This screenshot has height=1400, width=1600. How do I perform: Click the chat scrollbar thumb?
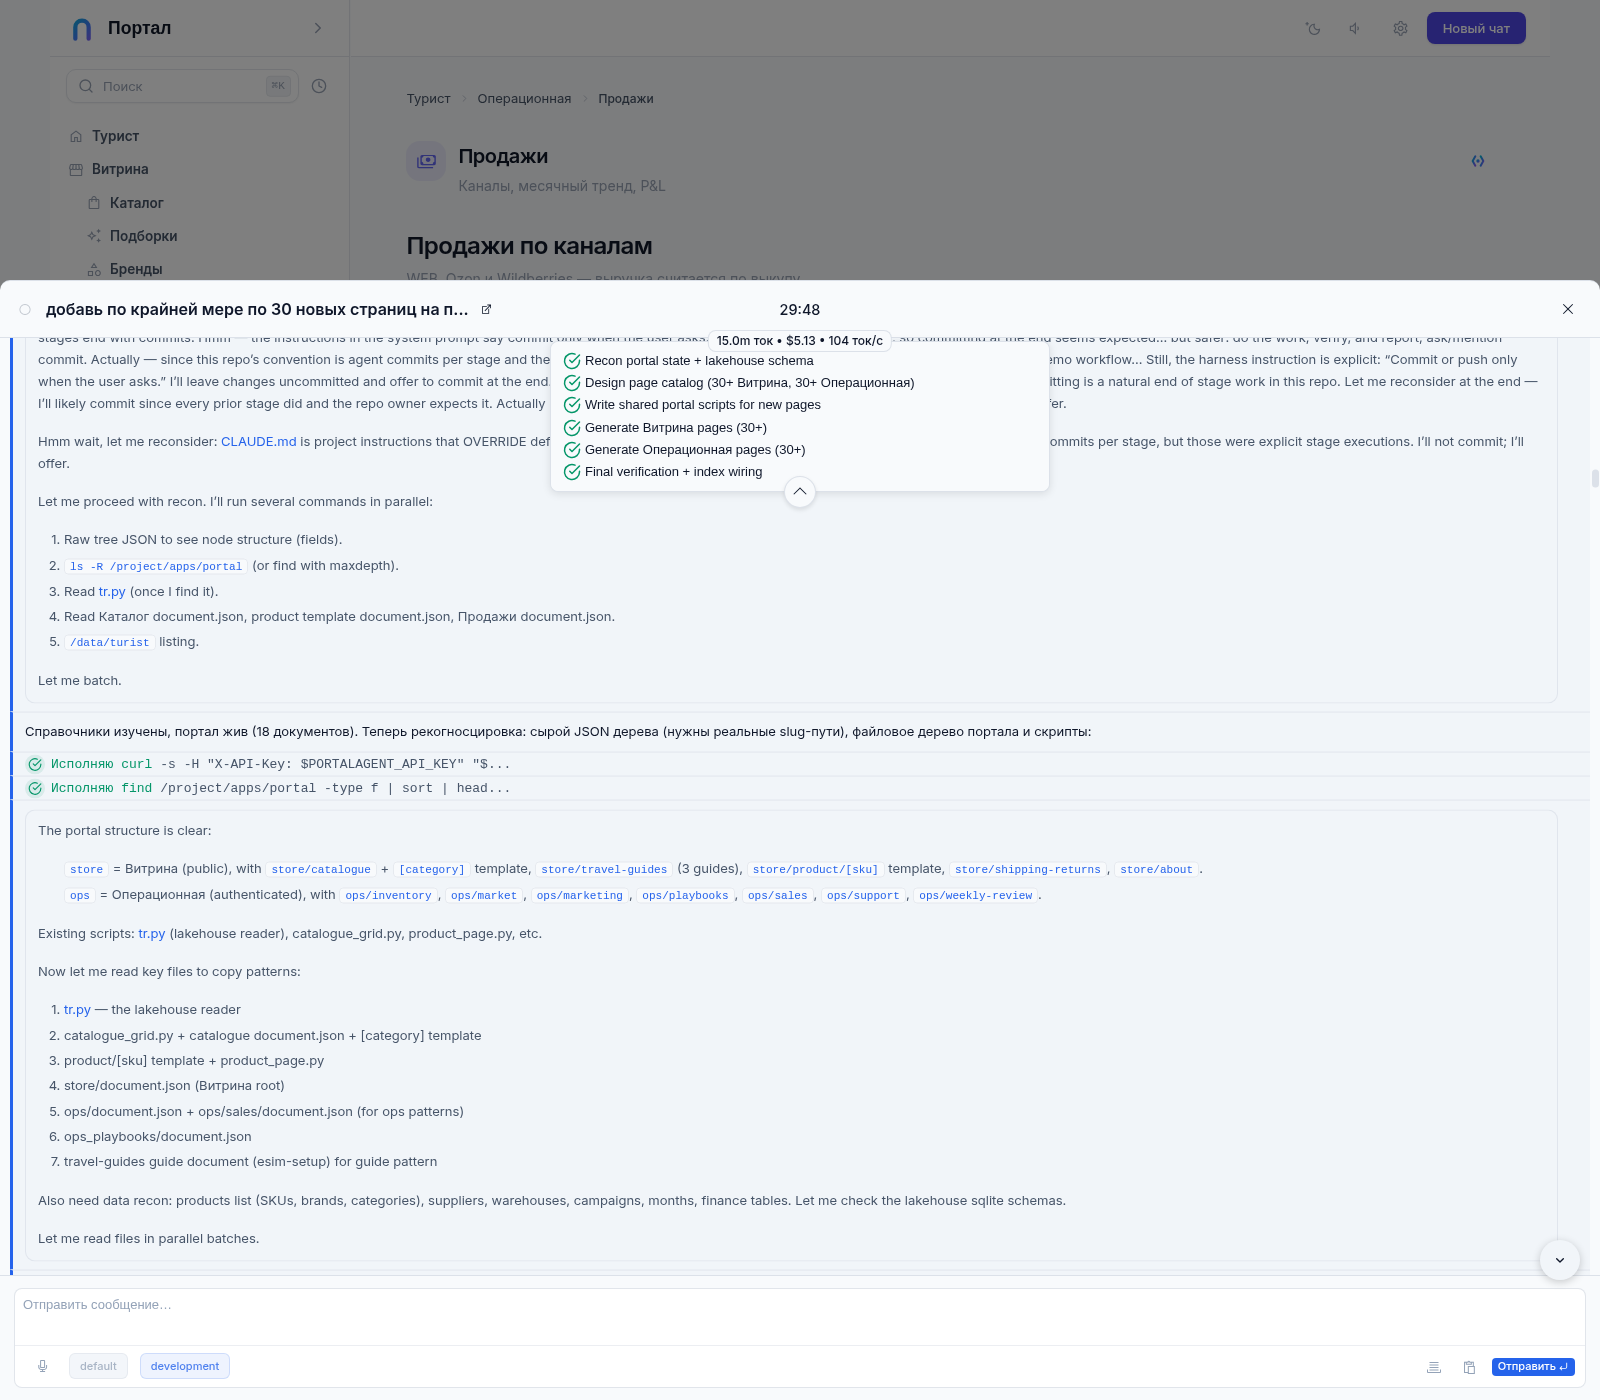[x=1595, y=478]
